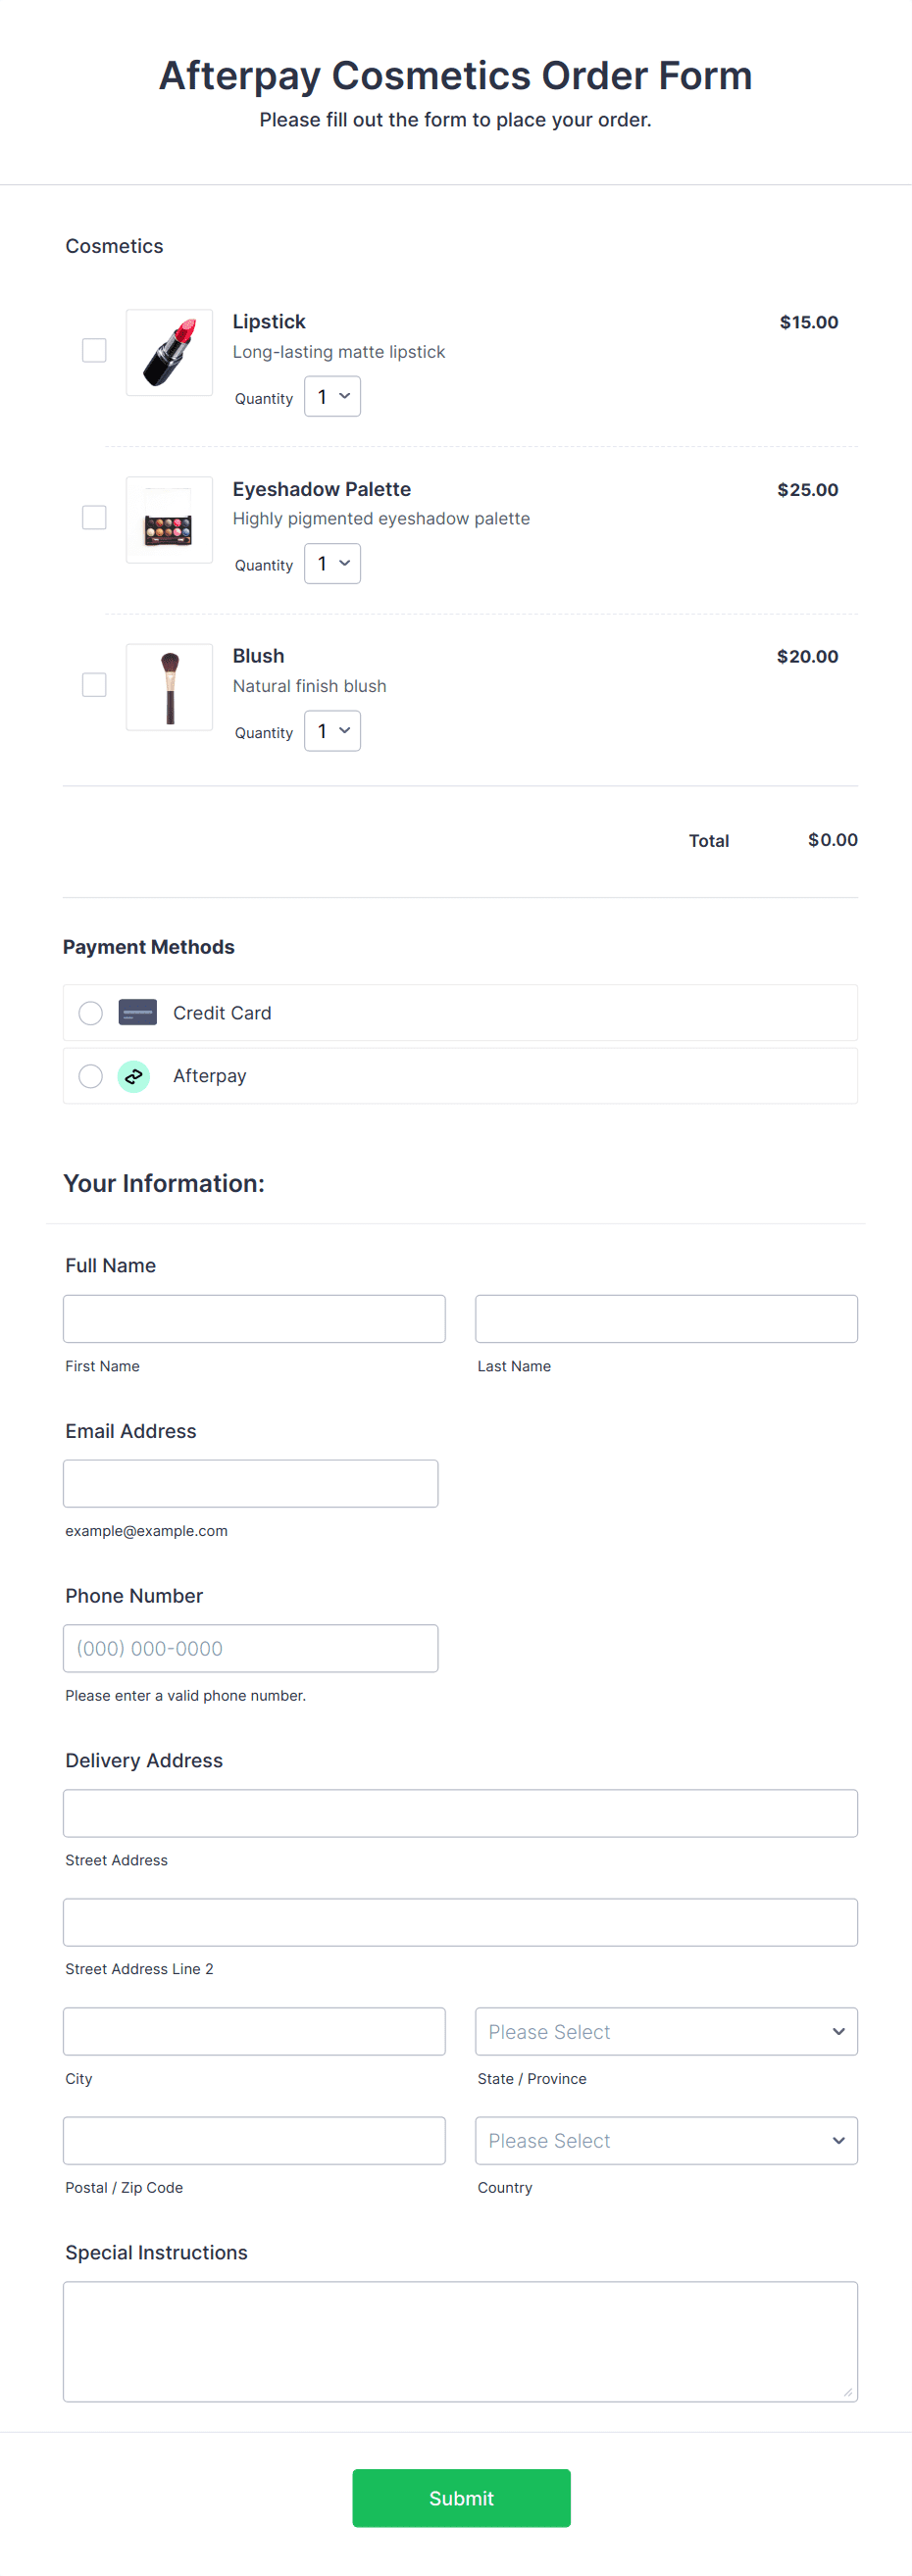Check the Eyeshadow Palette checkbox
912x2576 pixels.
(x=94, y=517)
